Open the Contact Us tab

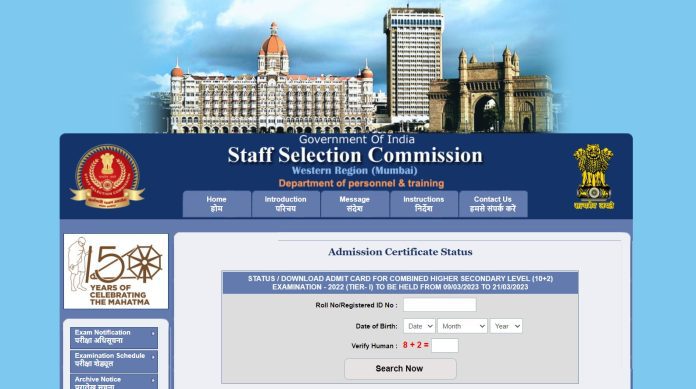[x=493, y=204]
